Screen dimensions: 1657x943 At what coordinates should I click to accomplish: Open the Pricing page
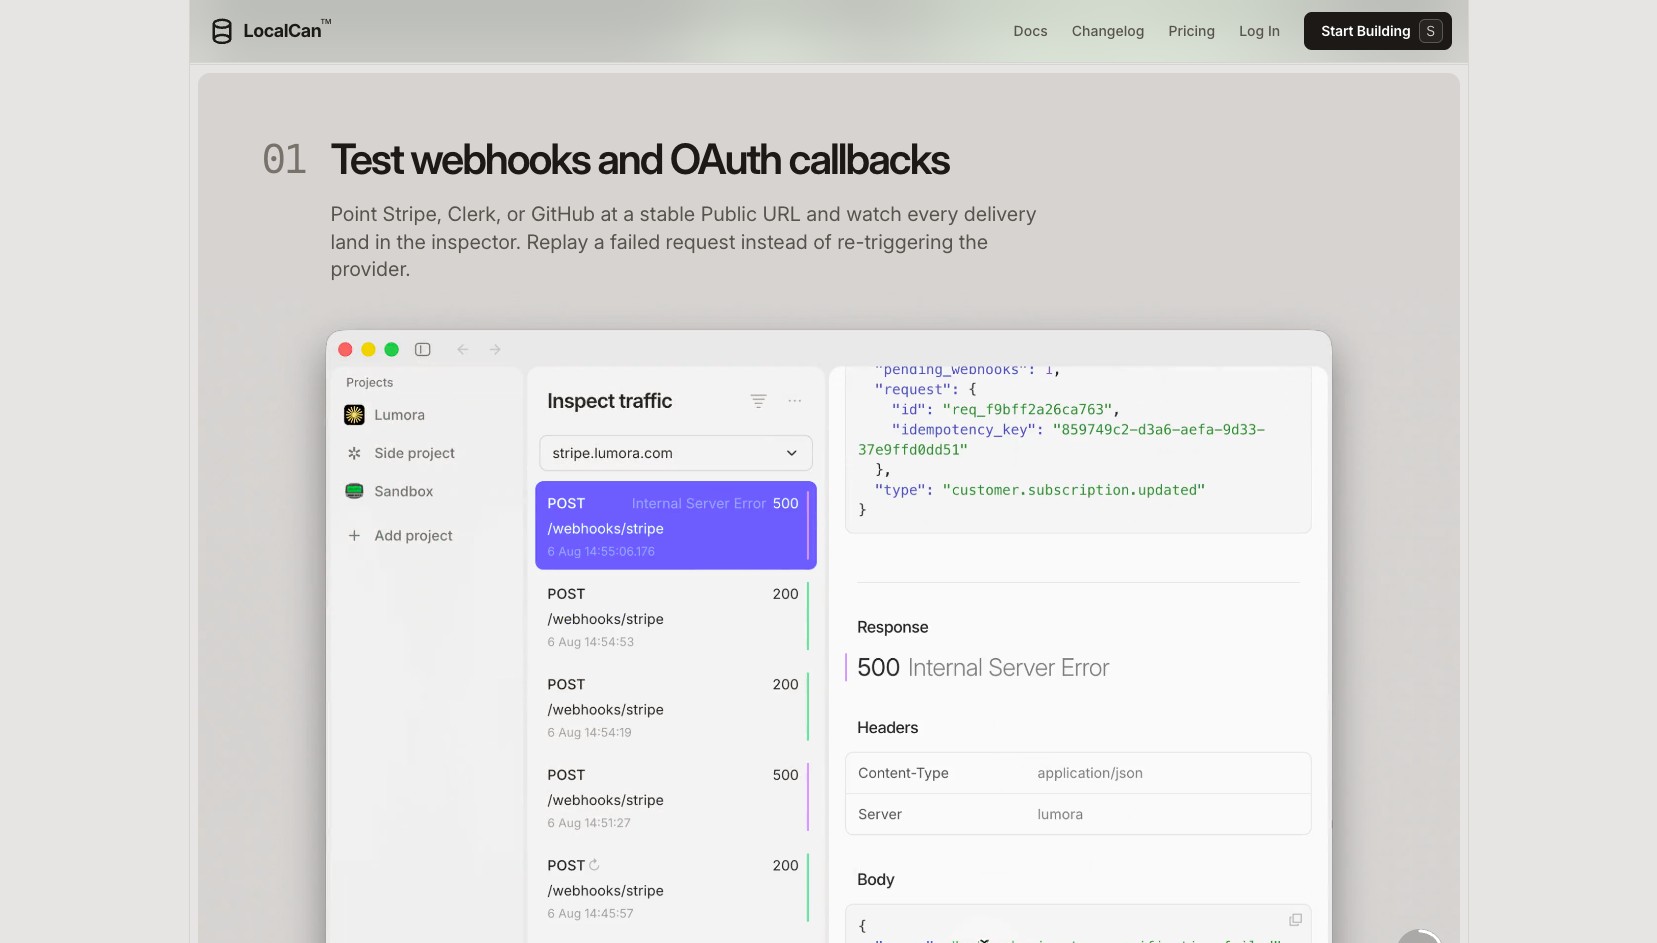(x=1191, y=31)
